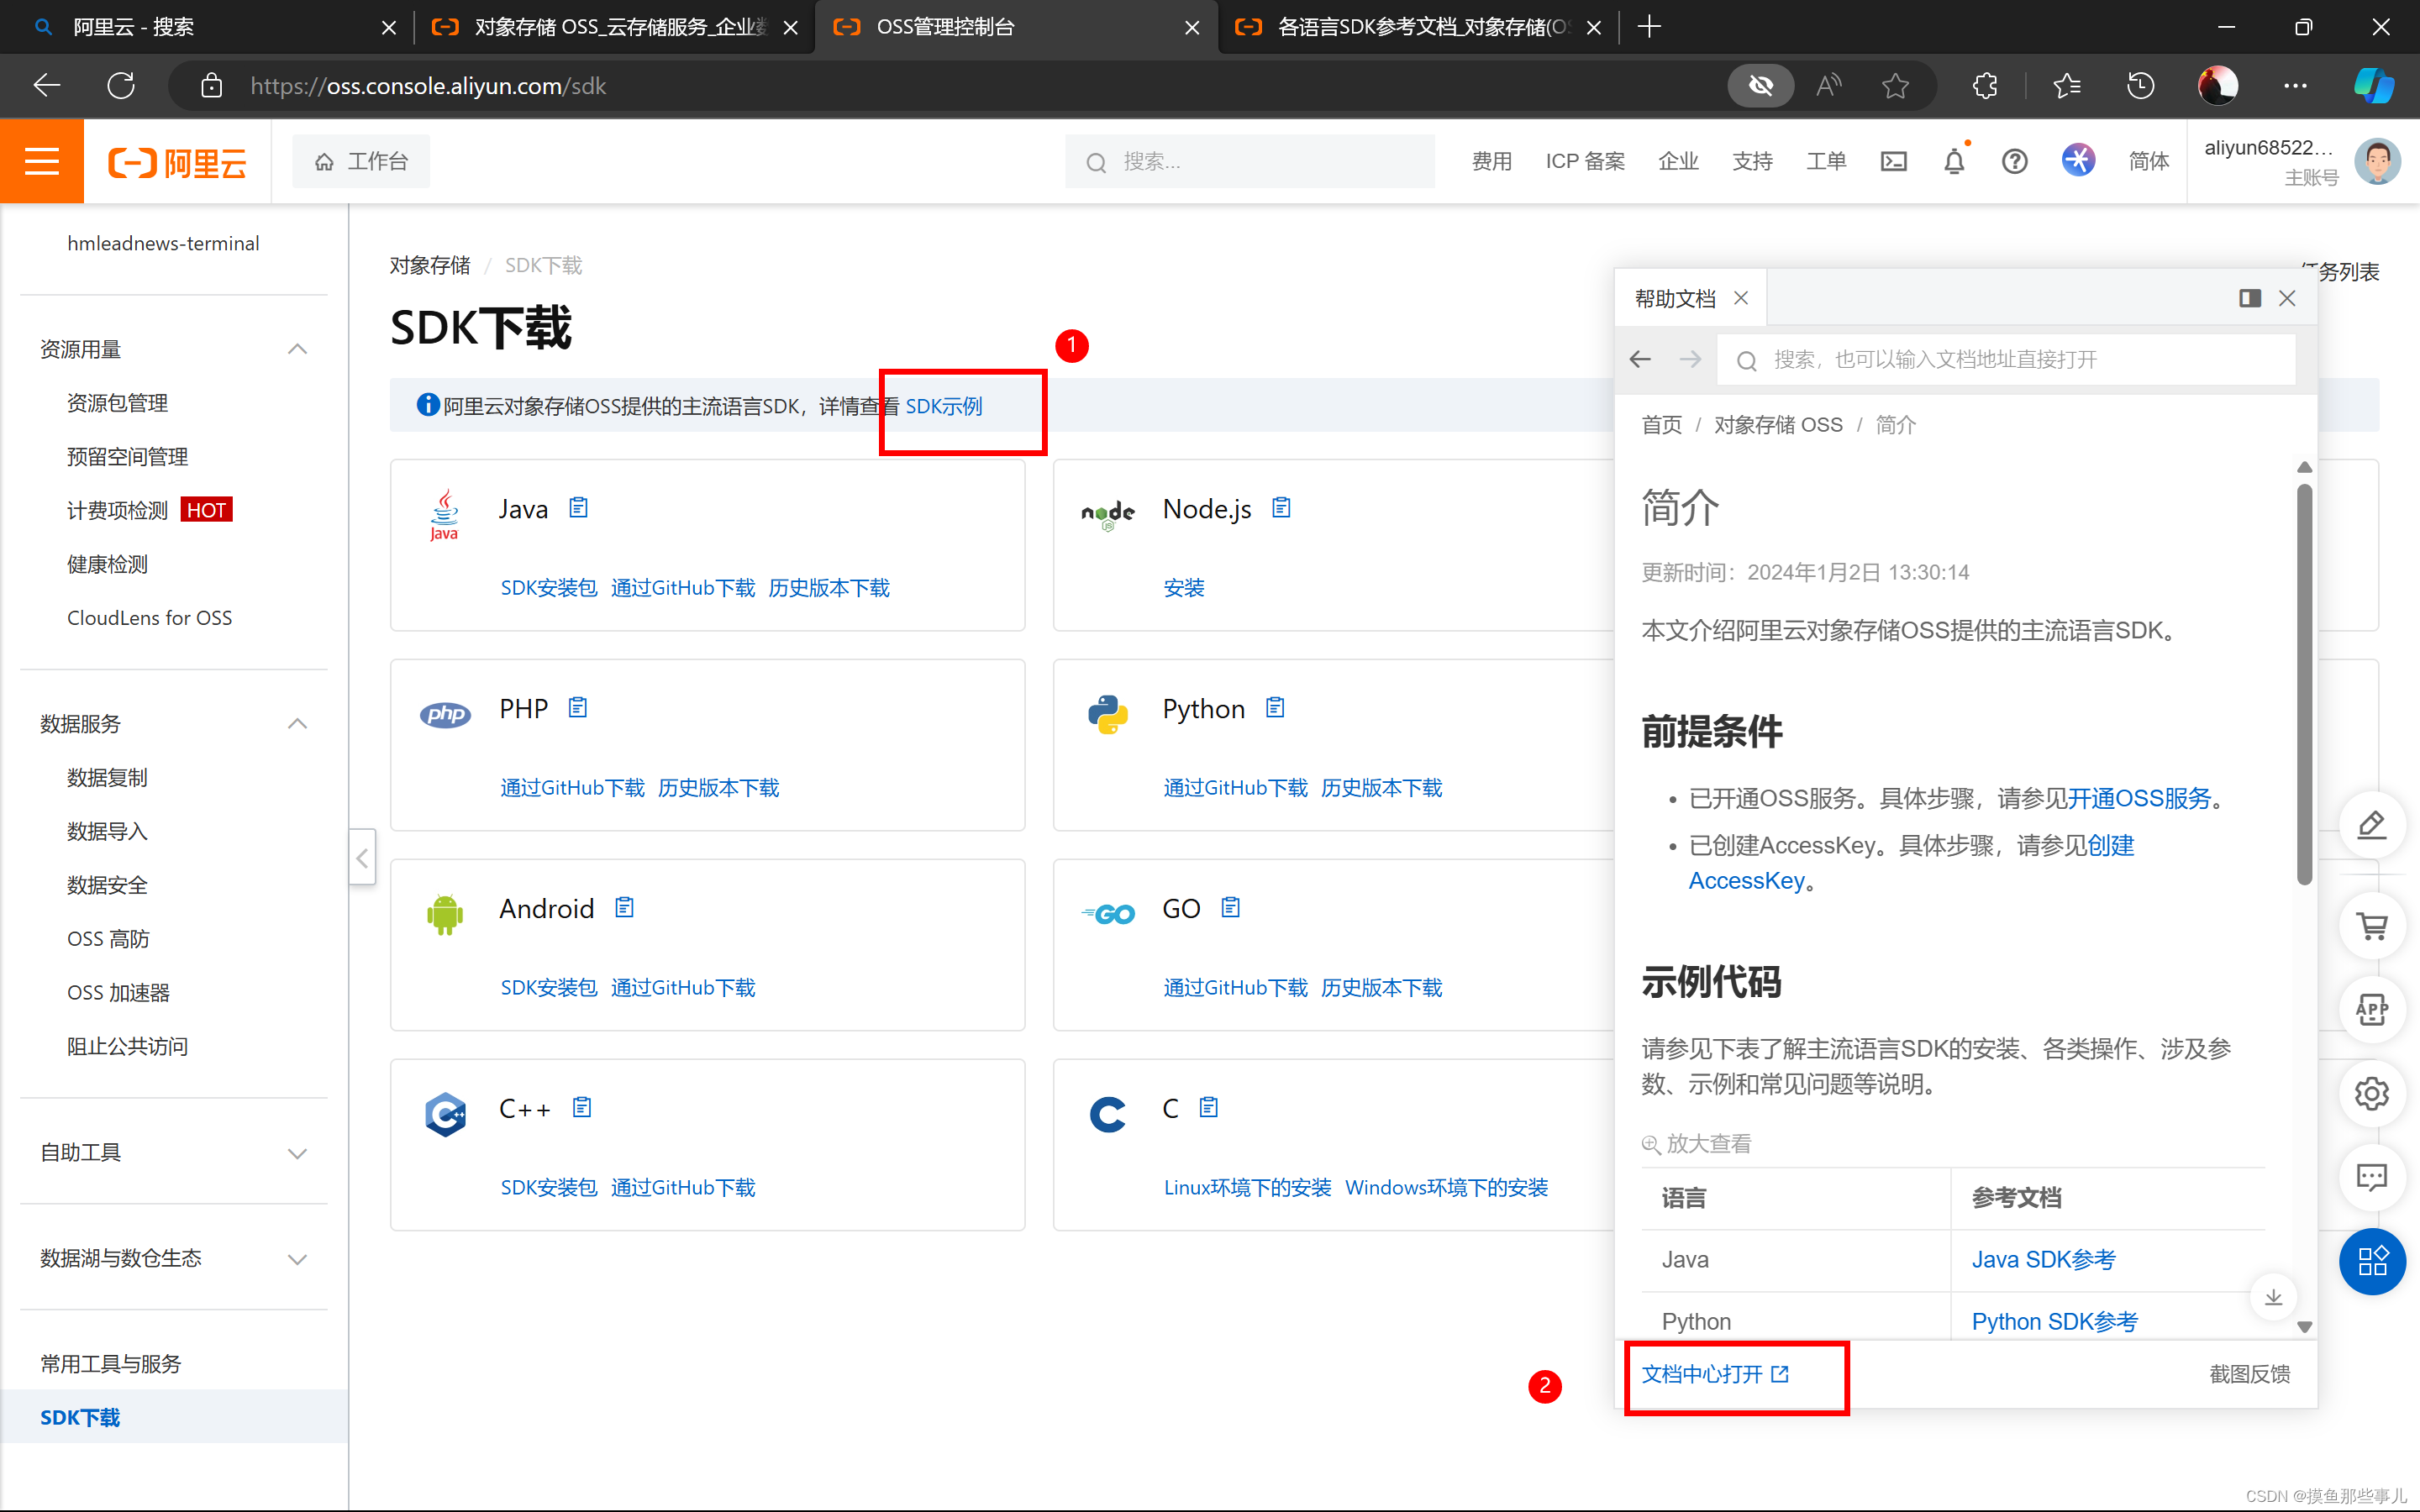Select 数据复制 in the sidebar

pyautogui.click(x=107, y=778)
